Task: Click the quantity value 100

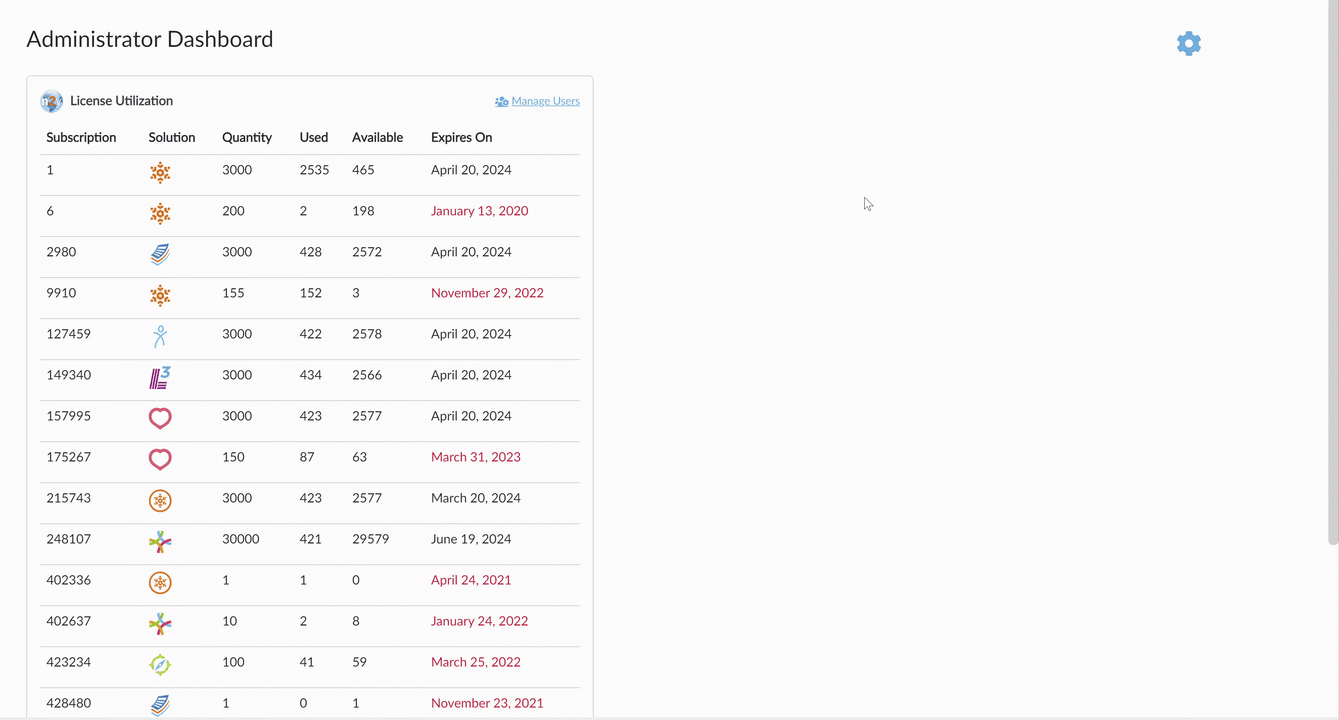Action: pos(233,662)
